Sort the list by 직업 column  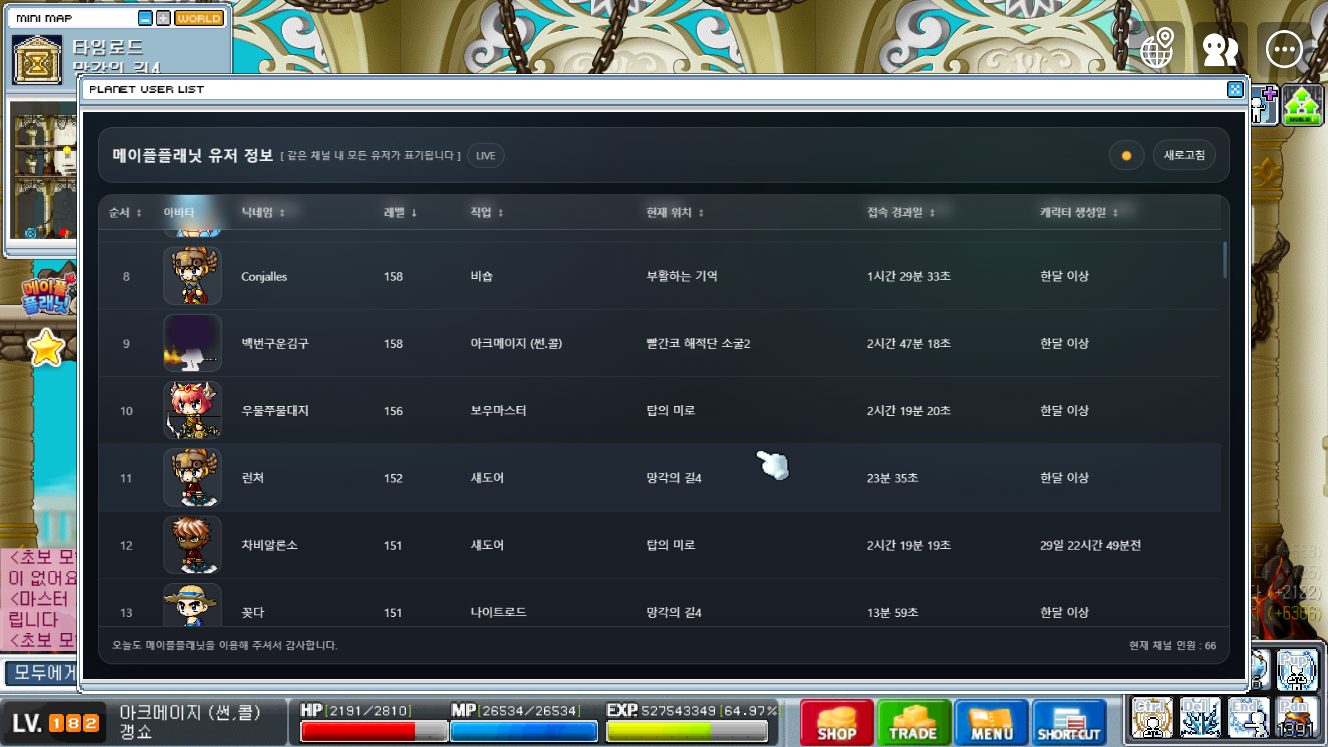click(x=487, y=213)
